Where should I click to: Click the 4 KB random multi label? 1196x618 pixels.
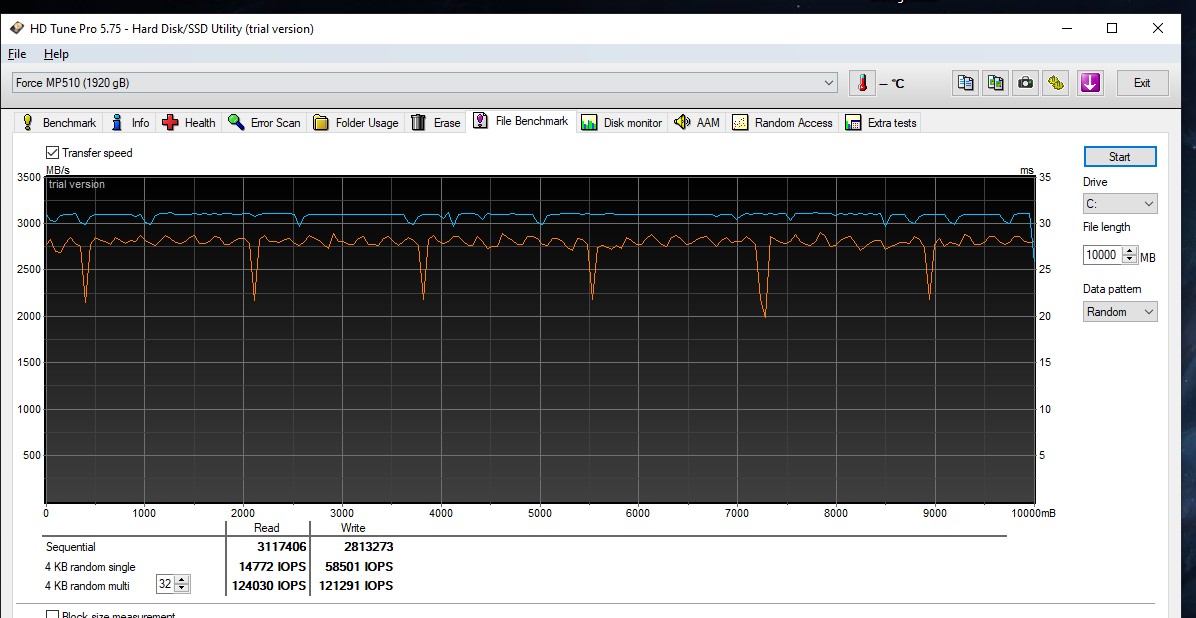[x=88, y=586]
